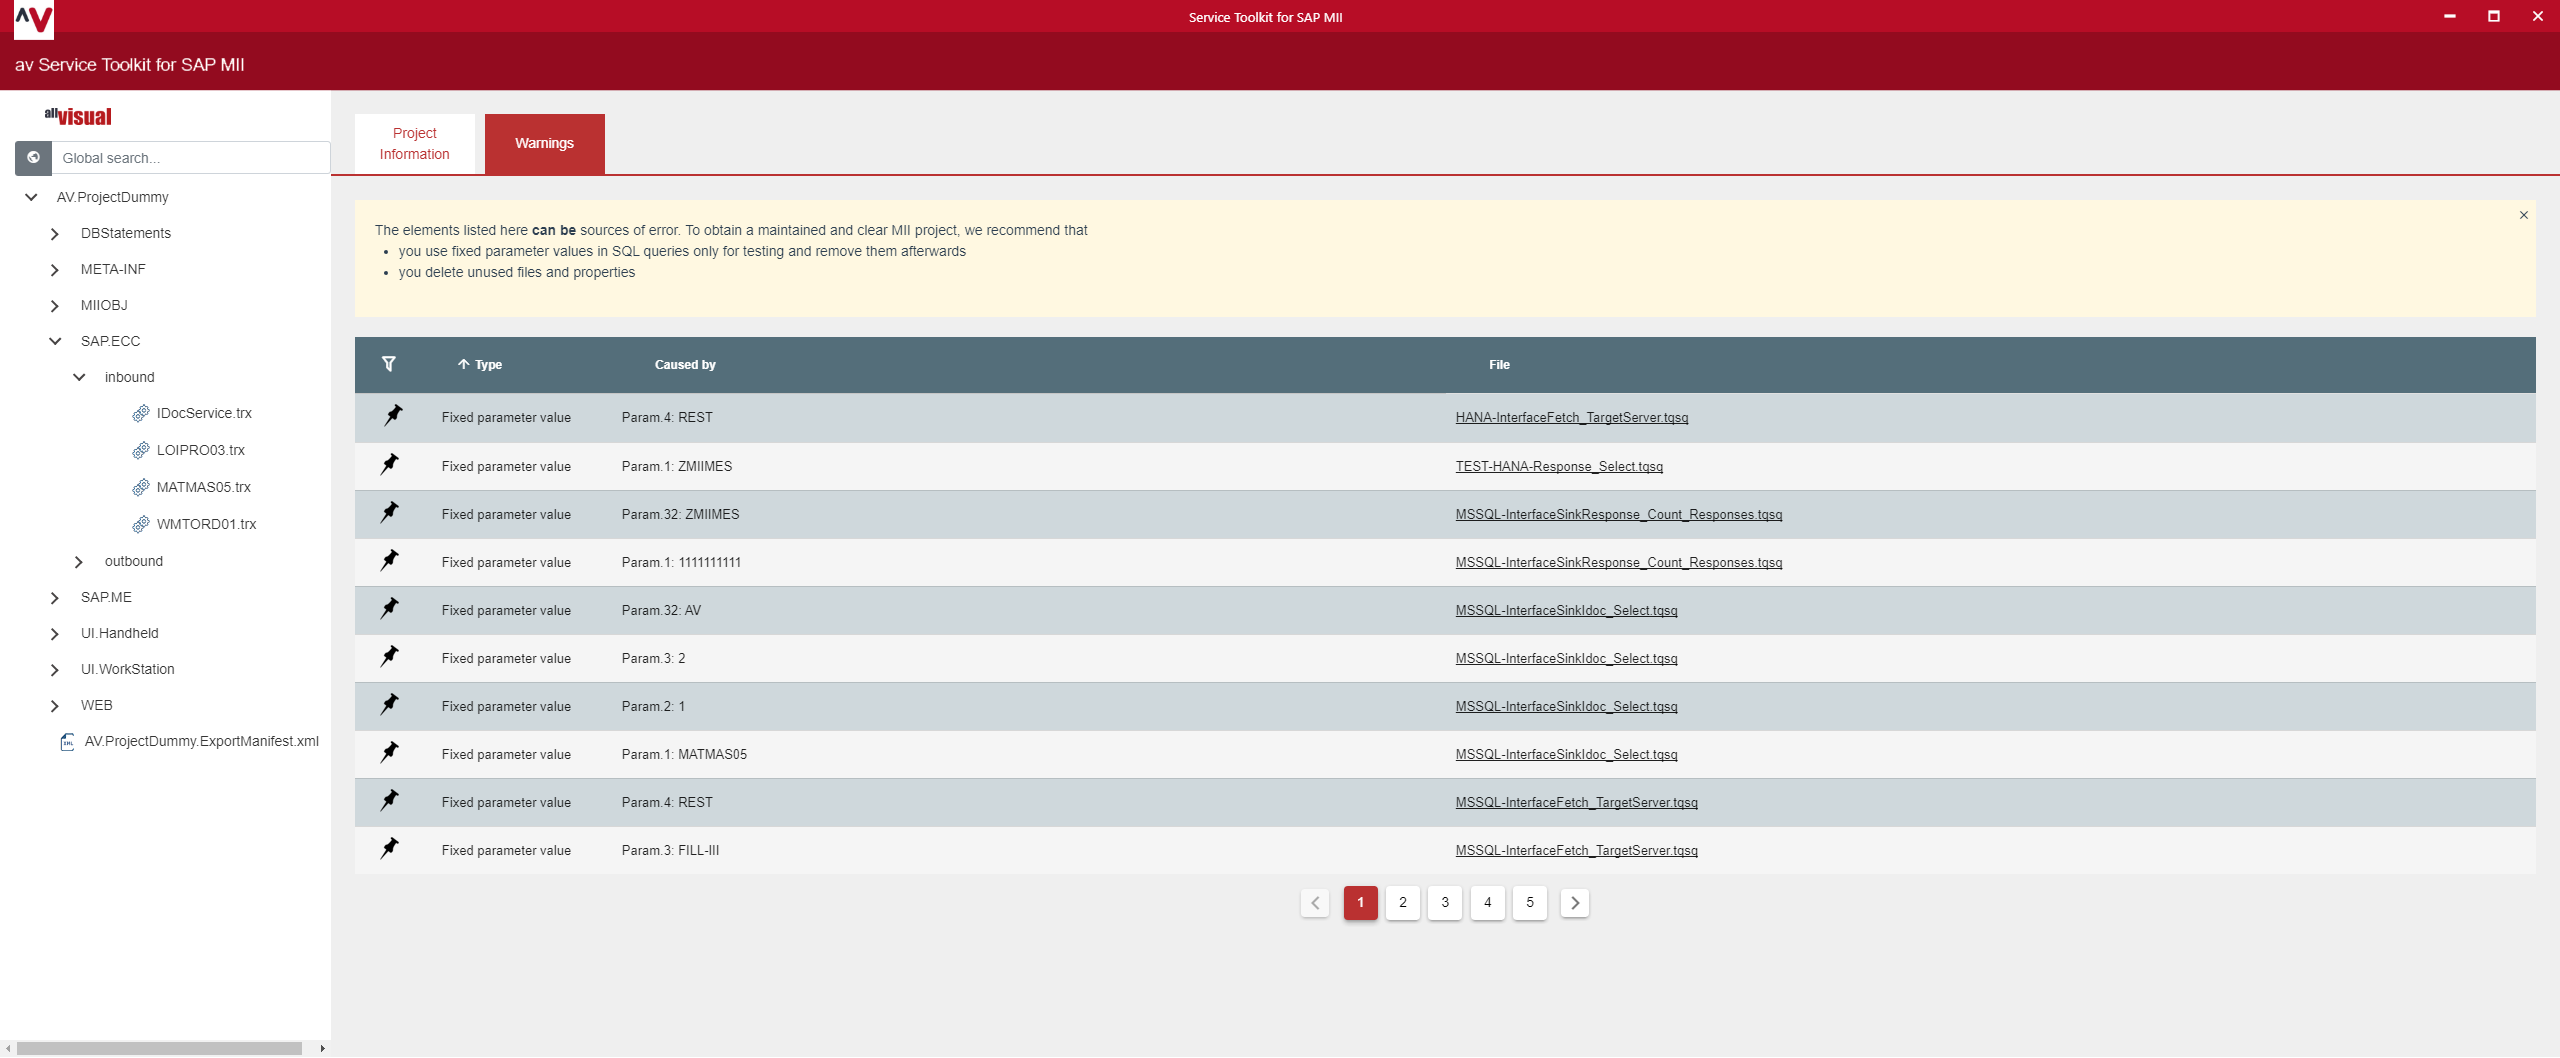Click the horizontal scrollbar in the sidebar
Image resolution: width=2560 pixels, height=1058 pixels.
pos(160,1048)
